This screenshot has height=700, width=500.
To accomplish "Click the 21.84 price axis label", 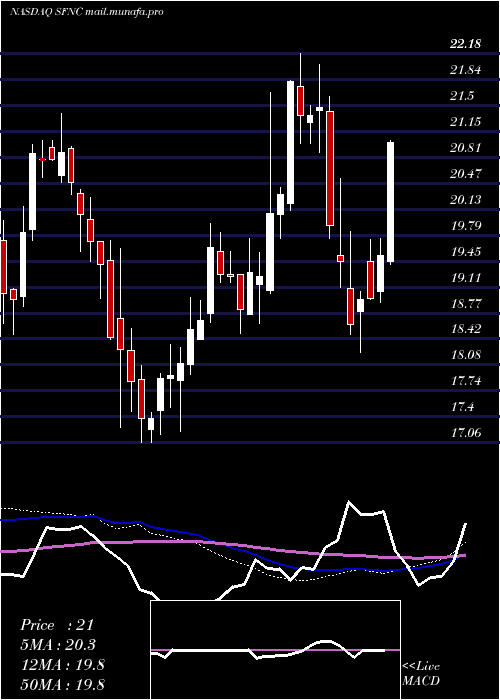I will pyautogui.click(x=466, y=70).
